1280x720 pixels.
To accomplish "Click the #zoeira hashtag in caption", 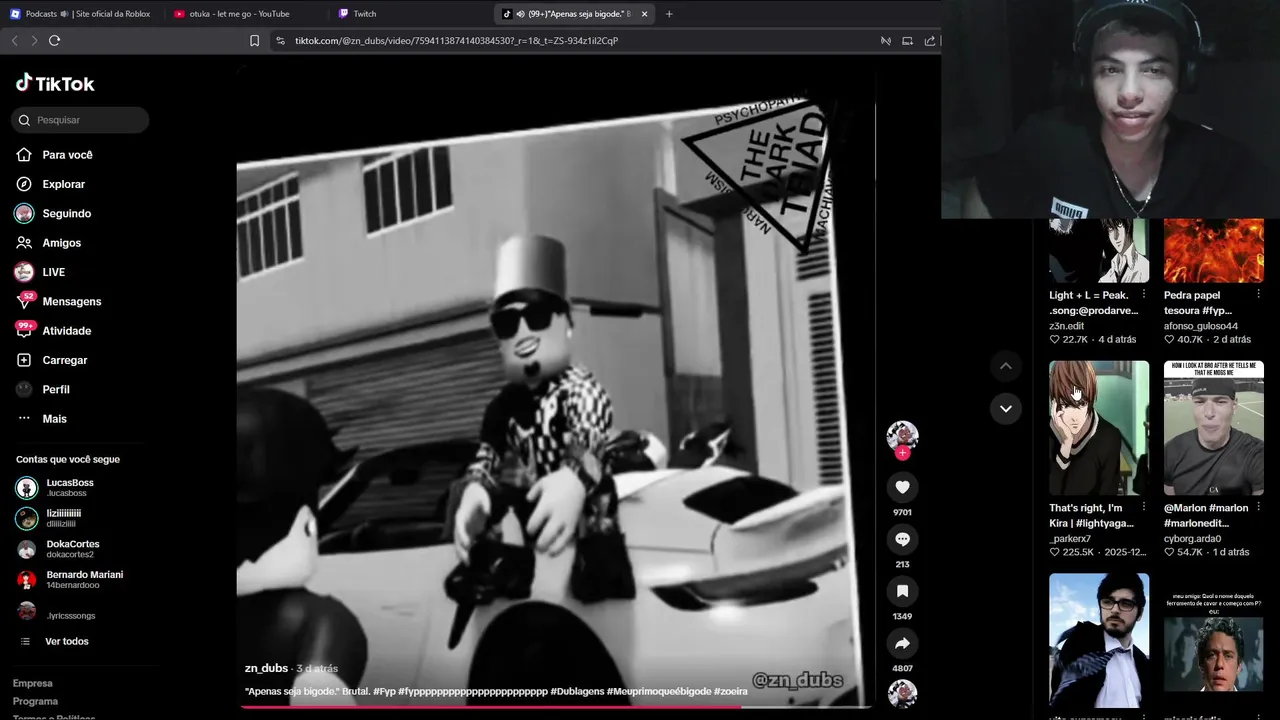I will pyautogui.click(x=731, y=691).
